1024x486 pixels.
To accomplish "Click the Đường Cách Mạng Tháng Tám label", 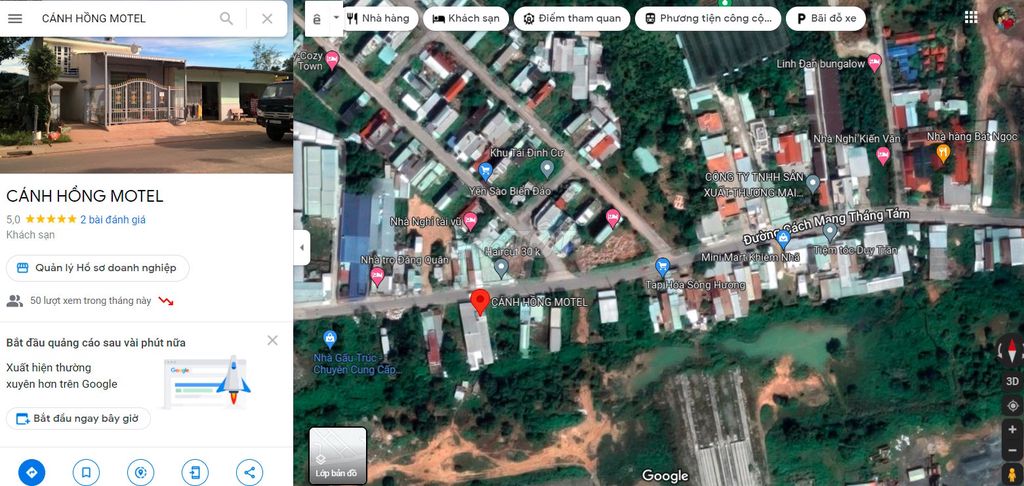I will tap(827, 227).
